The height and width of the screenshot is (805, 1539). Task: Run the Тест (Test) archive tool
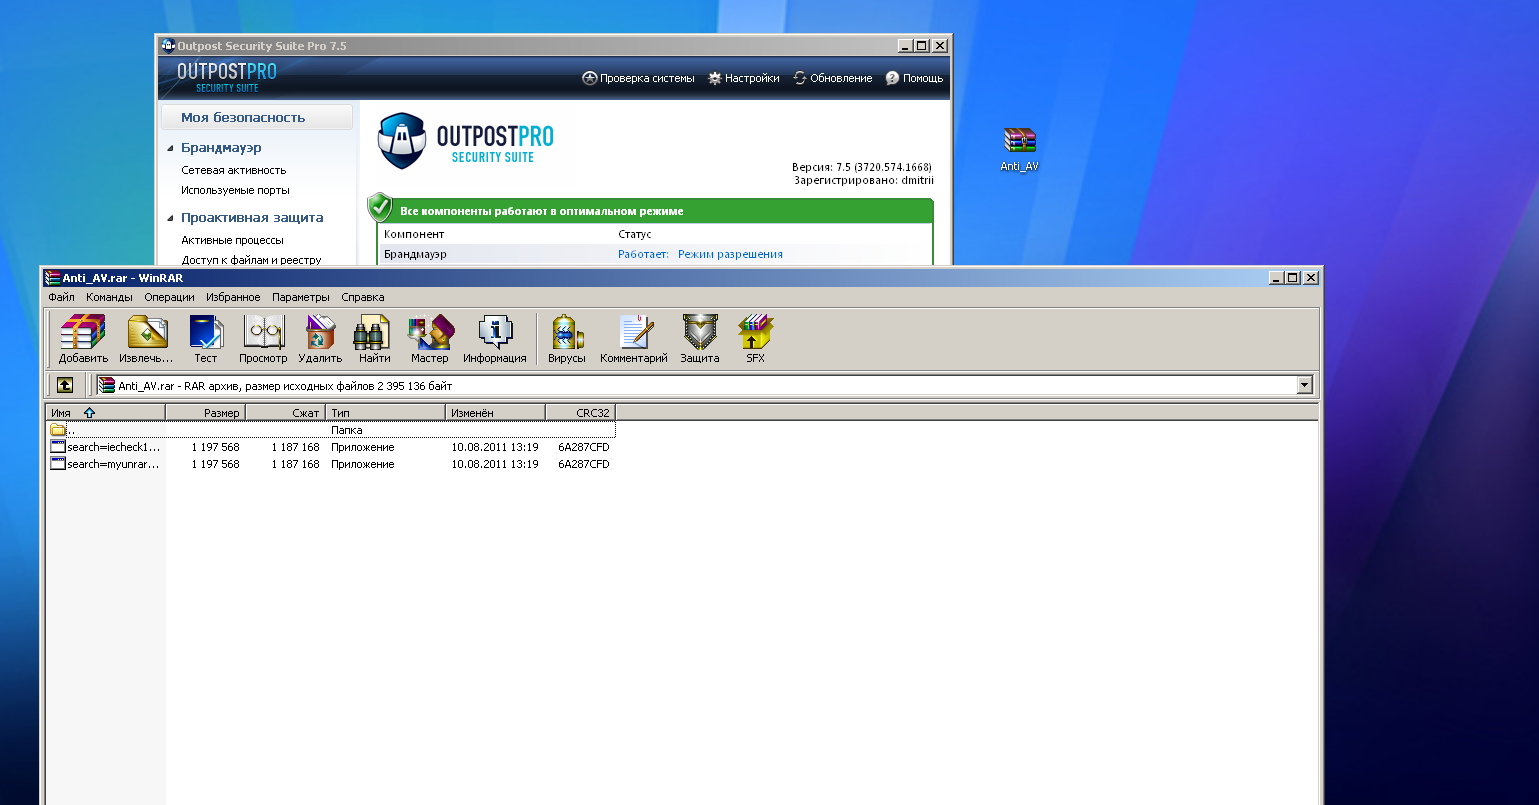pos(206,339)
